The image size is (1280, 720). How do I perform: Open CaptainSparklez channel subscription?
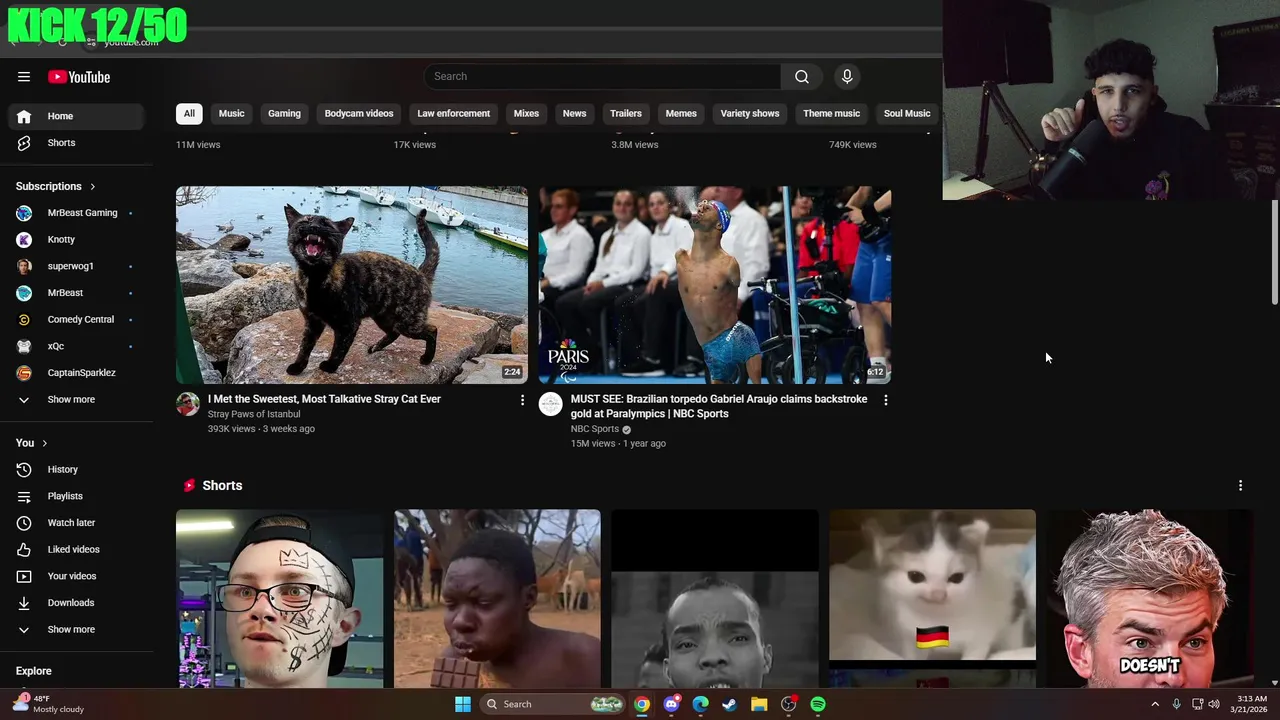click(x=76, y=373)
